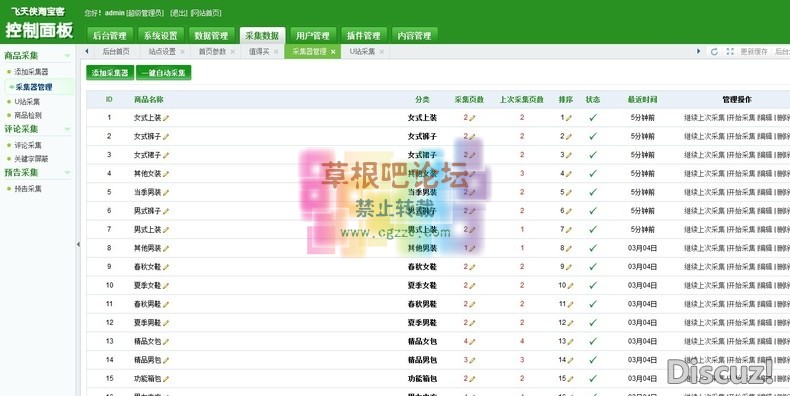790x396 pixels.
Task: Click 开始采集 for row 2
Action: point(742,137)
